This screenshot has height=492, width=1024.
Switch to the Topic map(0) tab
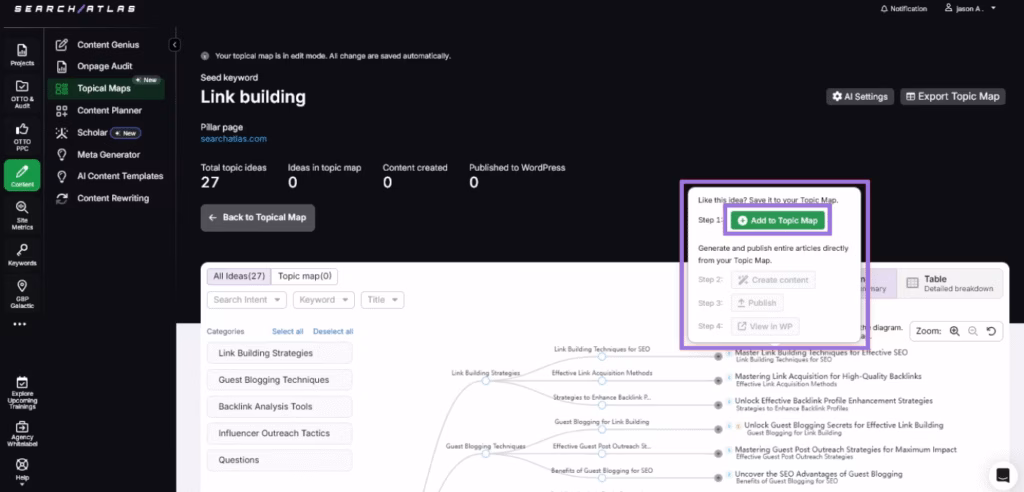tap(306, 276)
